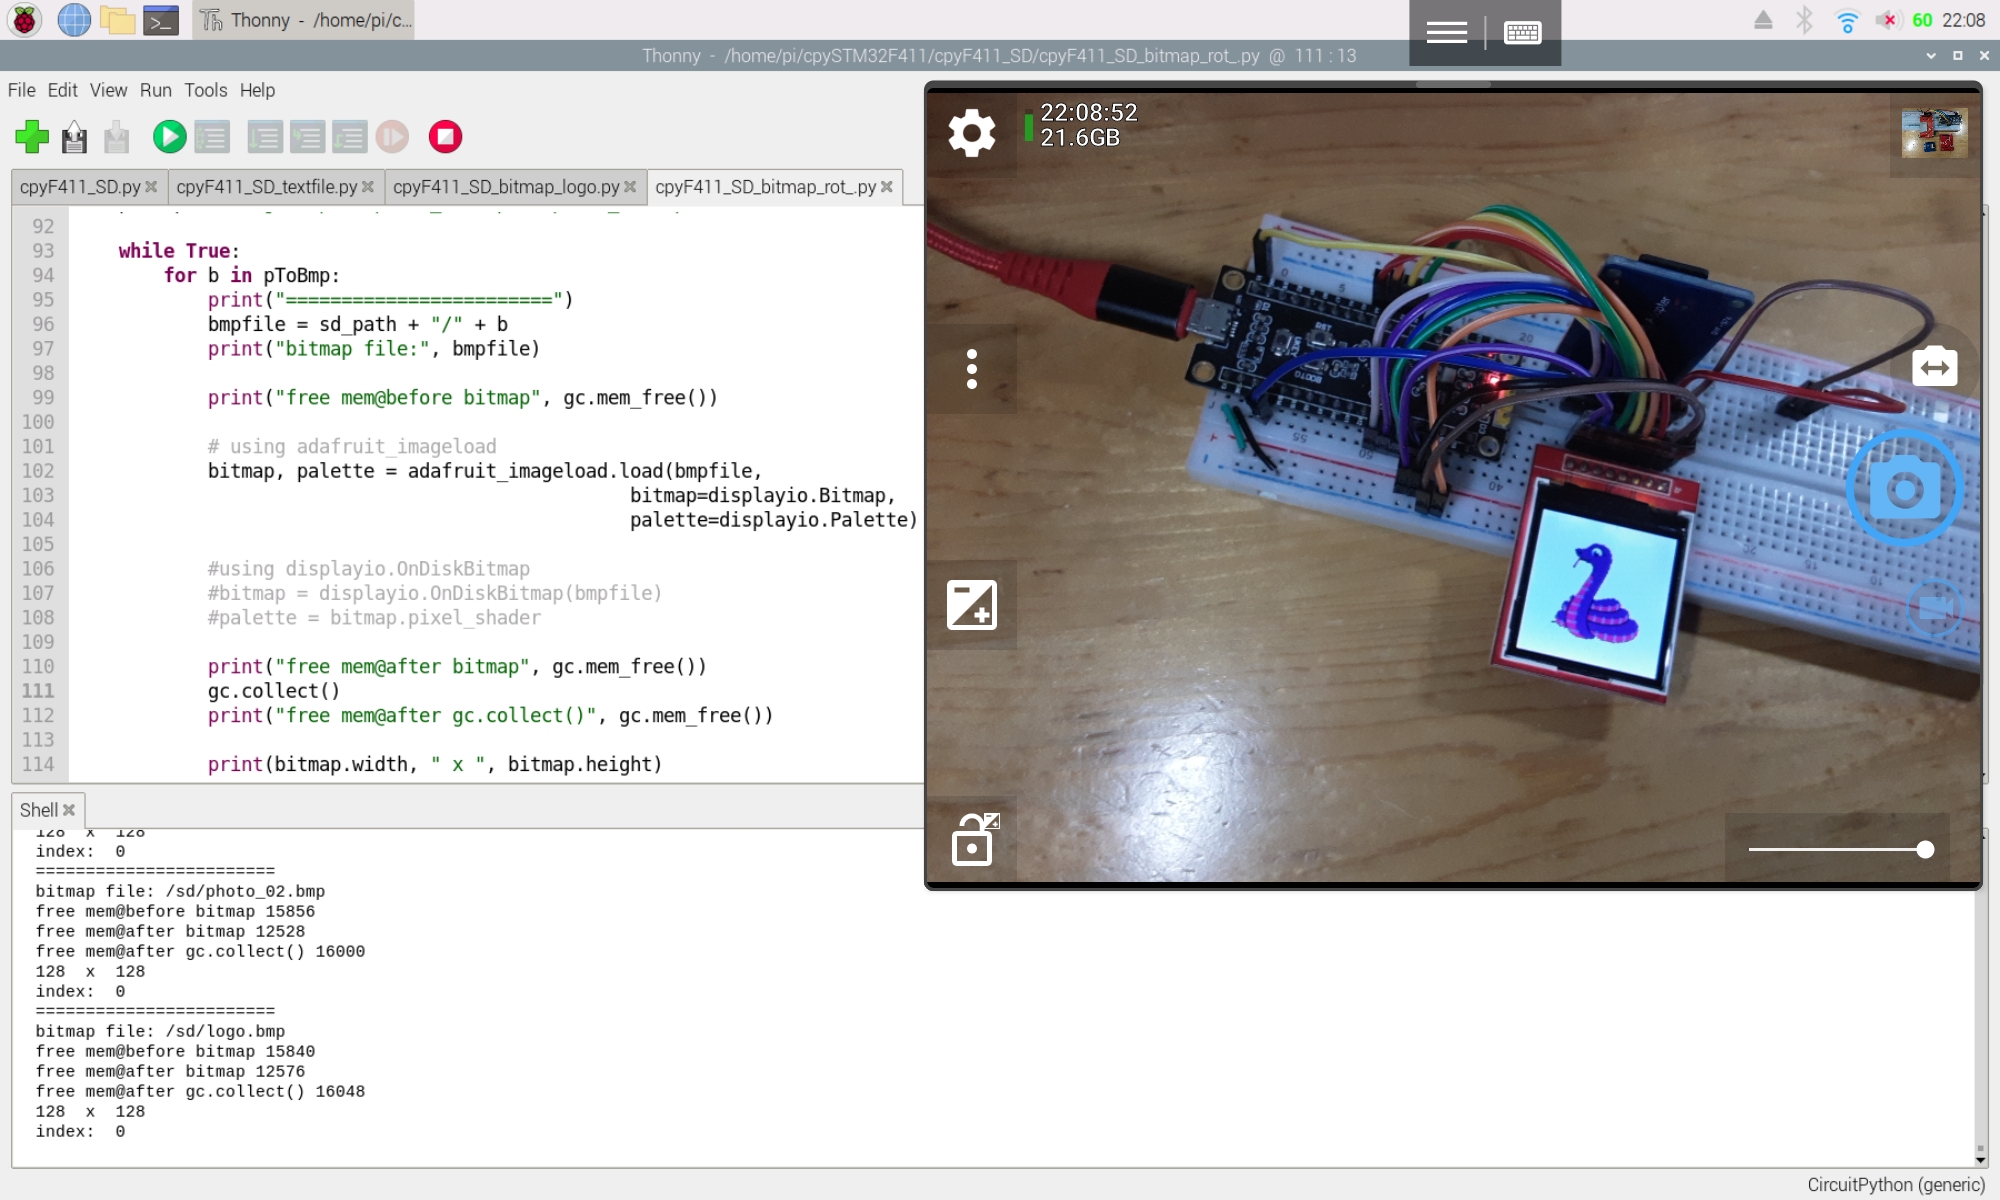The image size is (2000, 1200).
Task: Close the Shell panel
Action: [69, 810]
